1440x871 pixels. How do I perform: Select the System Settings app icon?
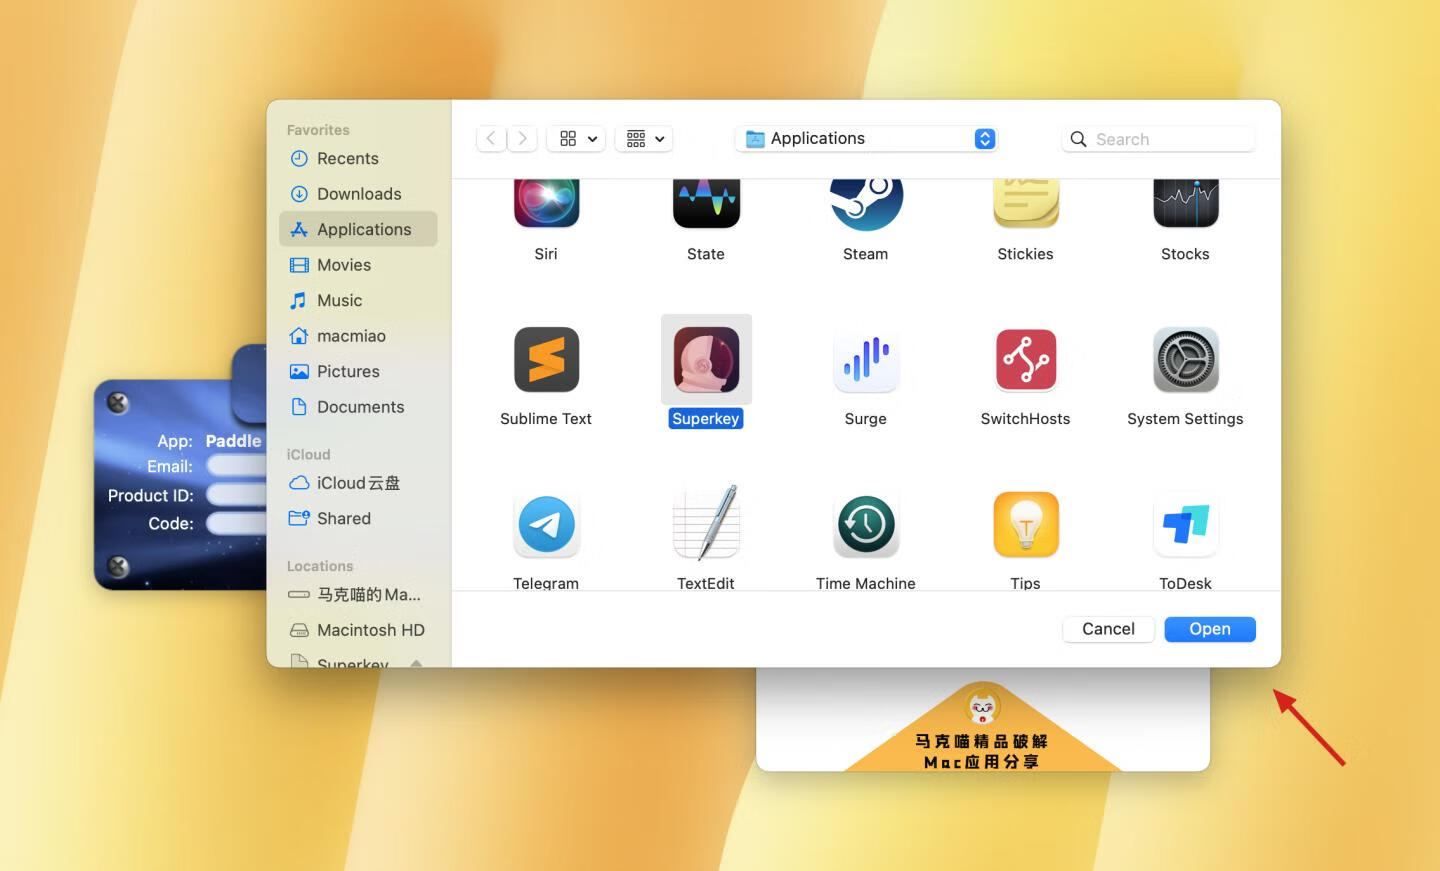click(x=1186, y=360)
